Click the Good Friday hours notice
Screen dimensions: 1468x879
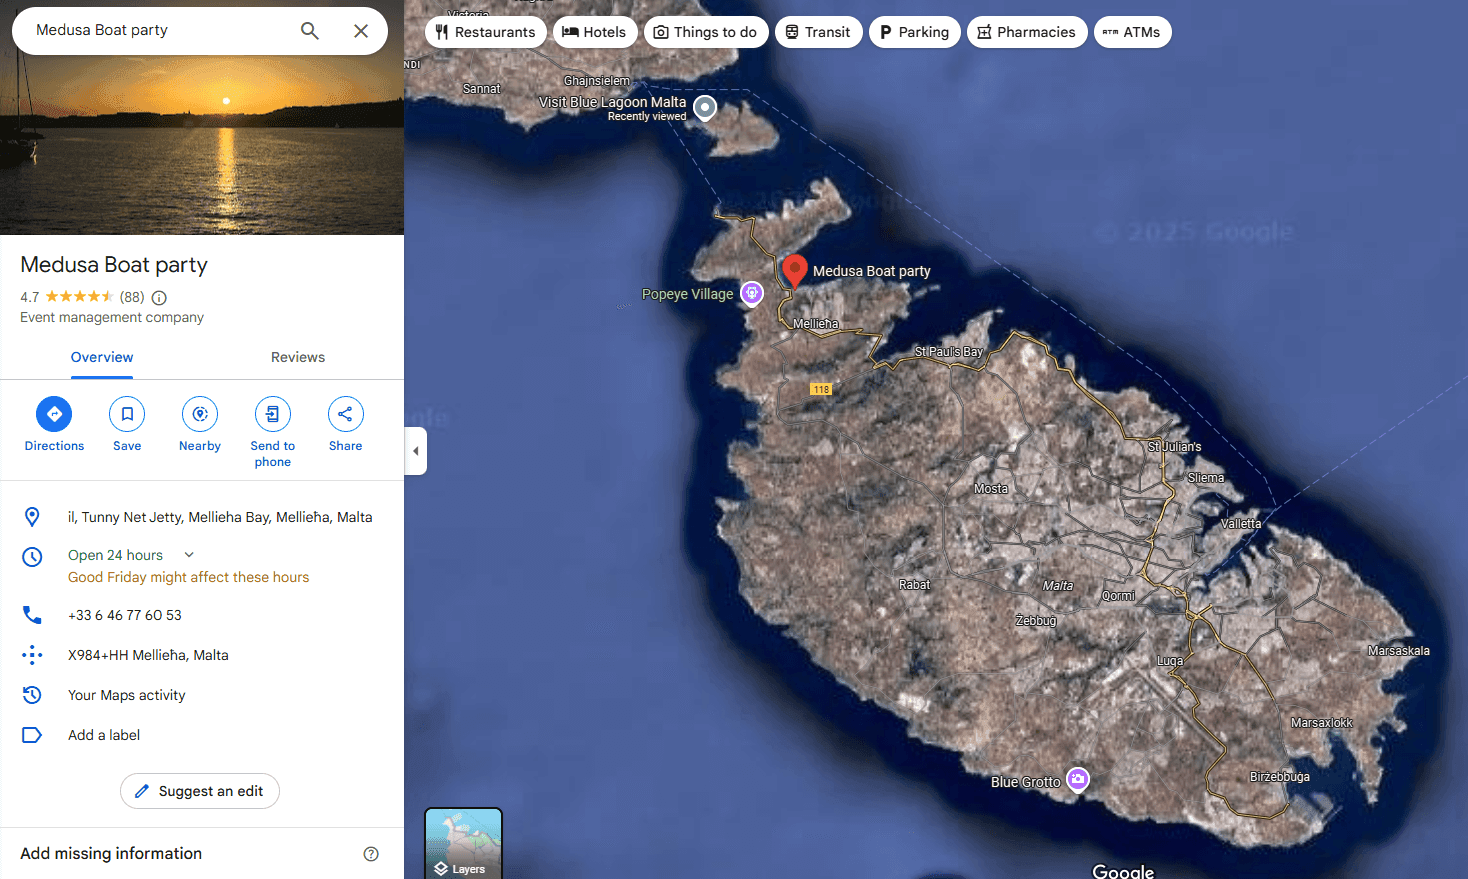click(189, 577)
